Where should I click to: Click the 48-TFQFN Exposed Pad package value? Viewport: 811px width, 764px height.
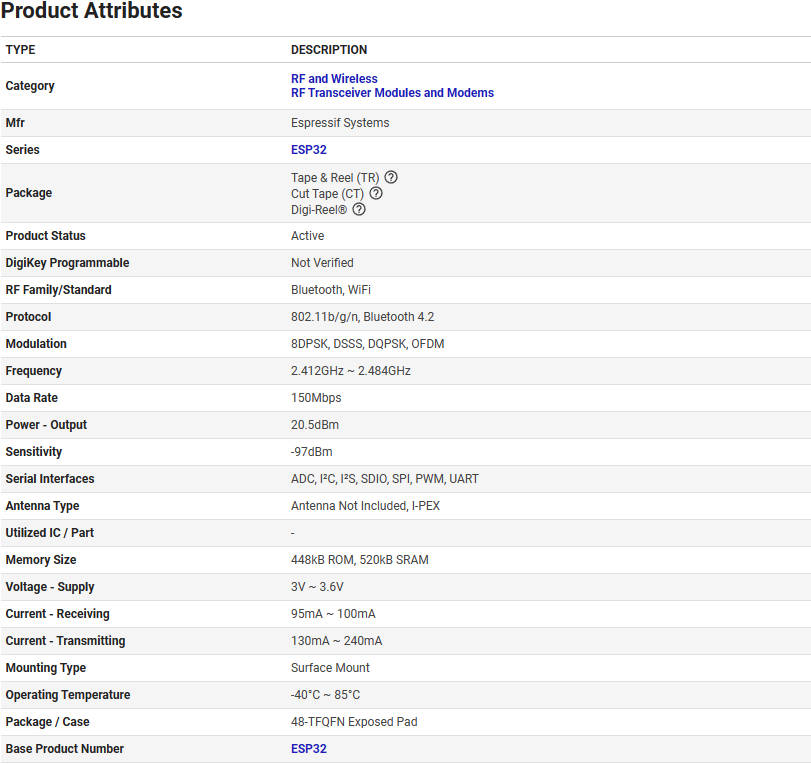(x=354, y=722)
